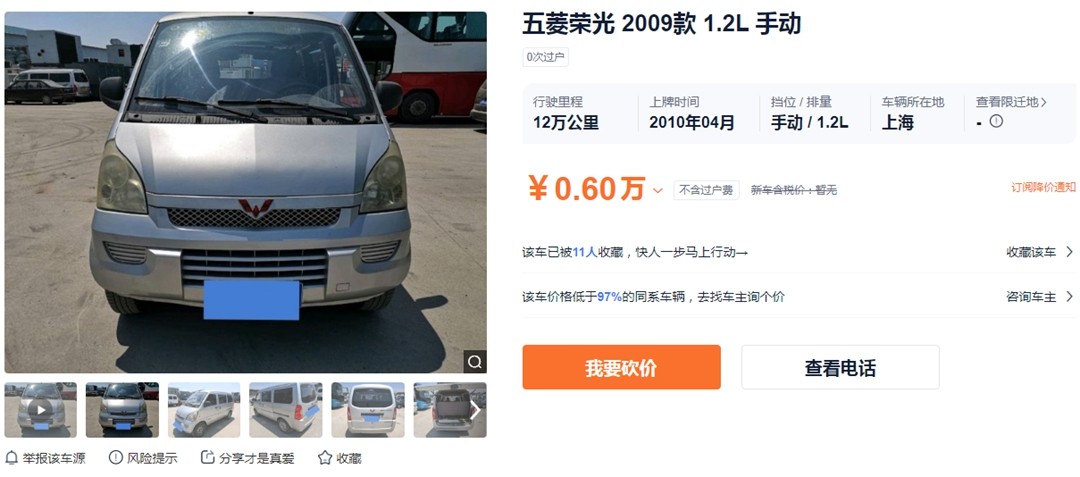Open the 风险提示 warning icon

click(115, 458)
